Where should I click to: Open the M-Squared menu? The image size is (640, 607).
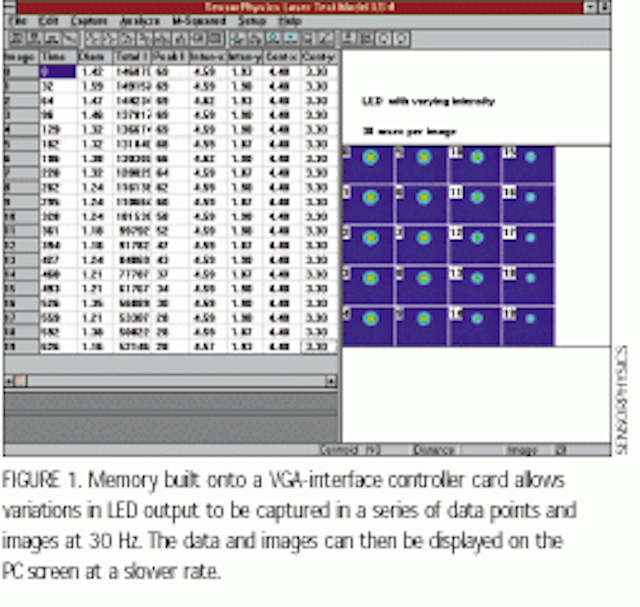(x=199, y=21)
